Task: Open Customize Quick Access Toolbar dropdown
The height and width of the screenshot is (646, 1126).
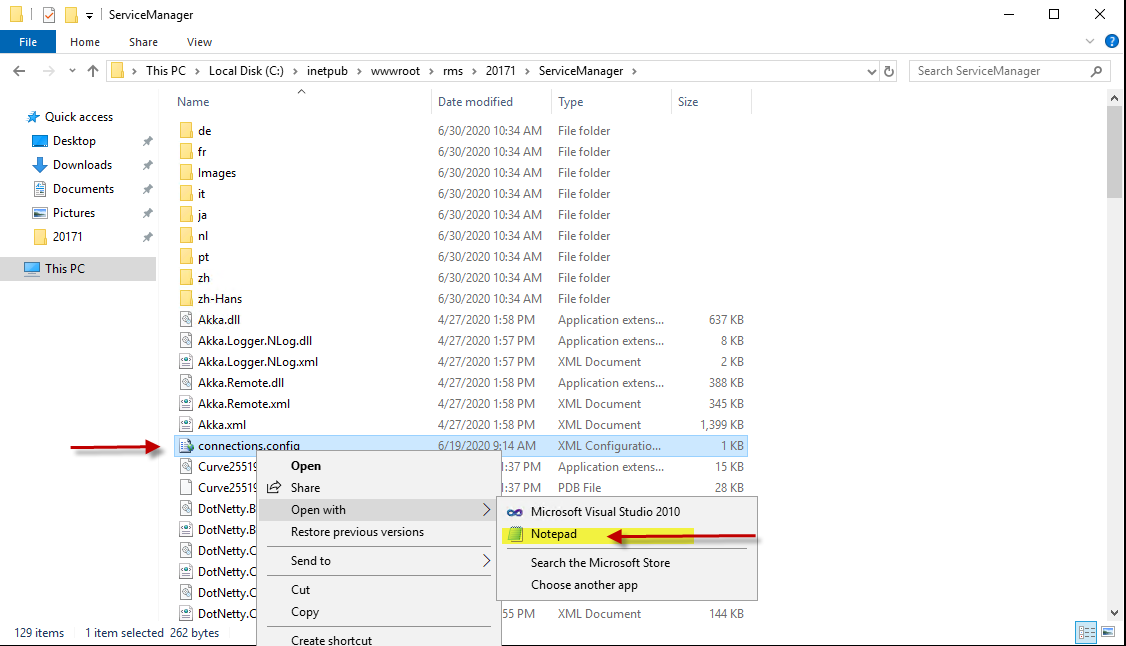Action: 89,15
